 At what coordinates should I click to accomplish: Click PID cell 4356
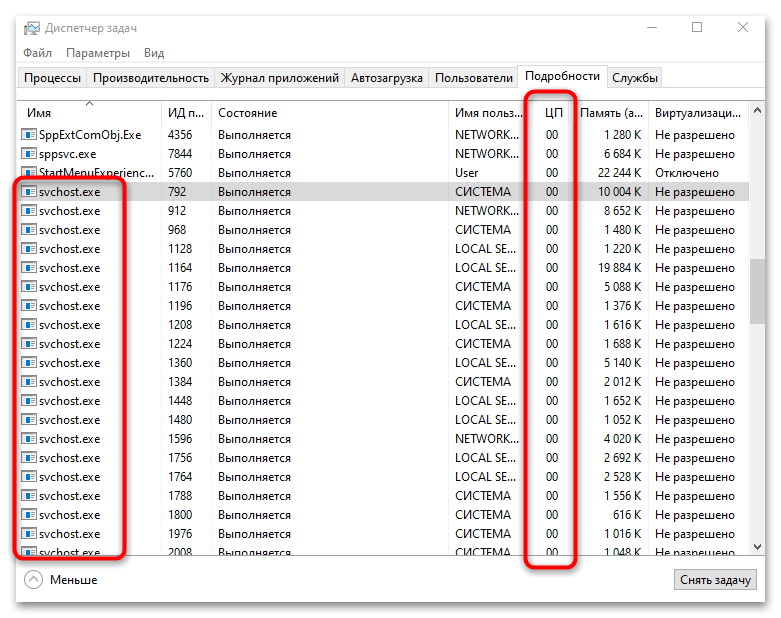(180, 134)
